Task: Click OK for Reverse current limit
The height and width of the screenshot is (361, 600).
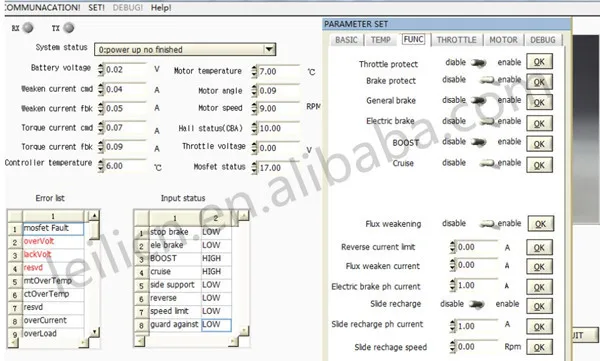Action: 539,248
